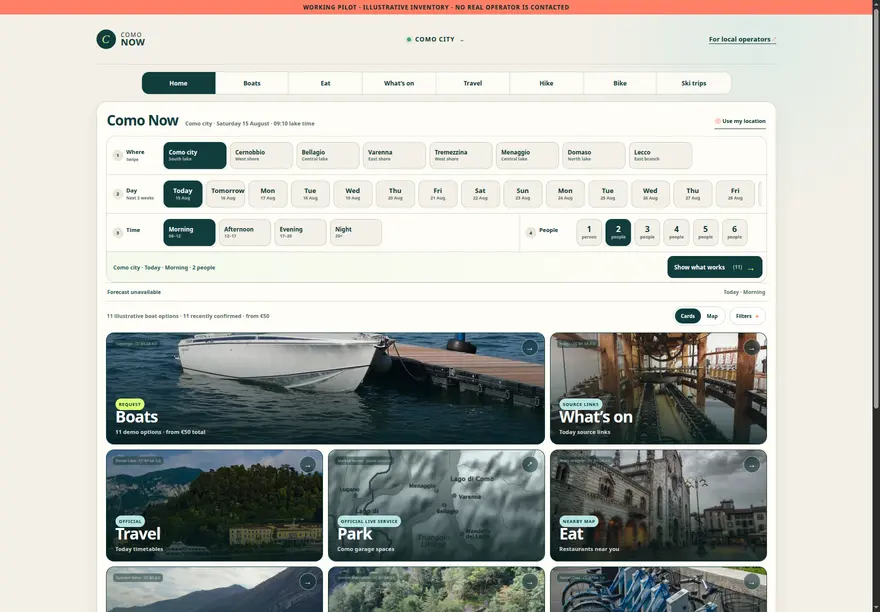Select Today 15 Aug day chip
Screen dimensions: 880x612
click(x=183, y=194)
